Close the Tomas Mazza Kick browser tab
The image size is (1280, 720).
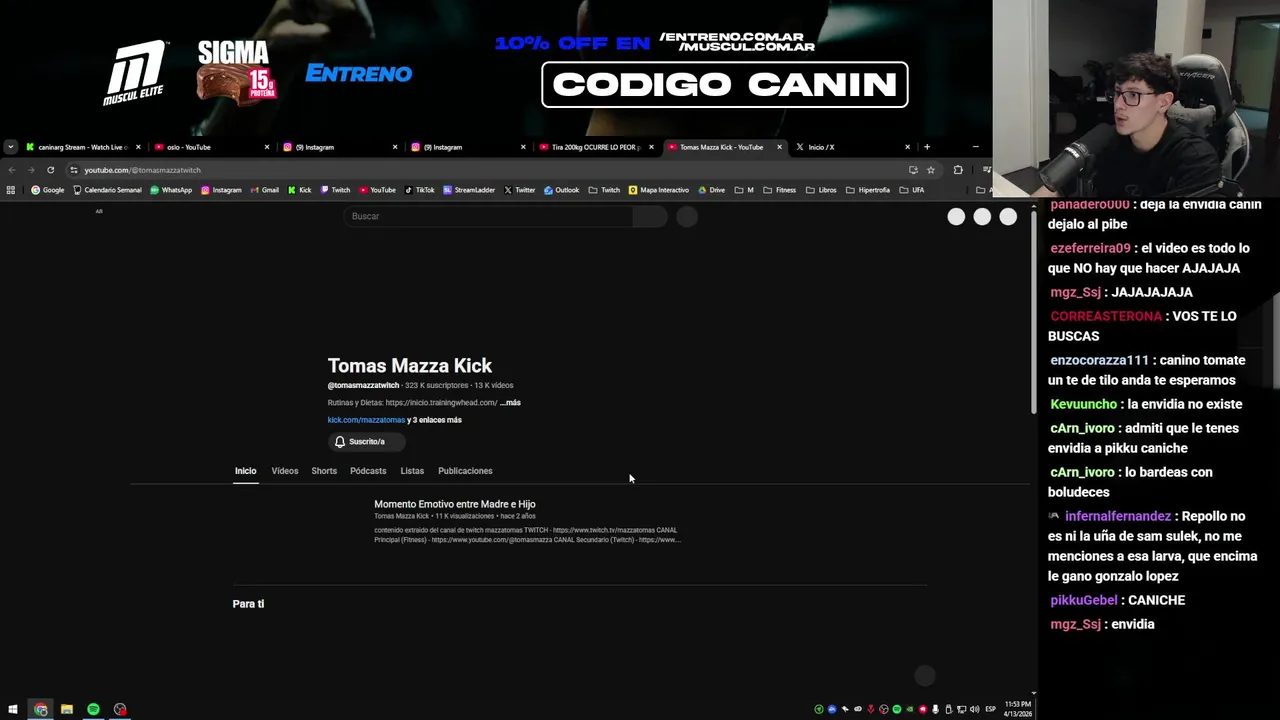coord(779,147)
